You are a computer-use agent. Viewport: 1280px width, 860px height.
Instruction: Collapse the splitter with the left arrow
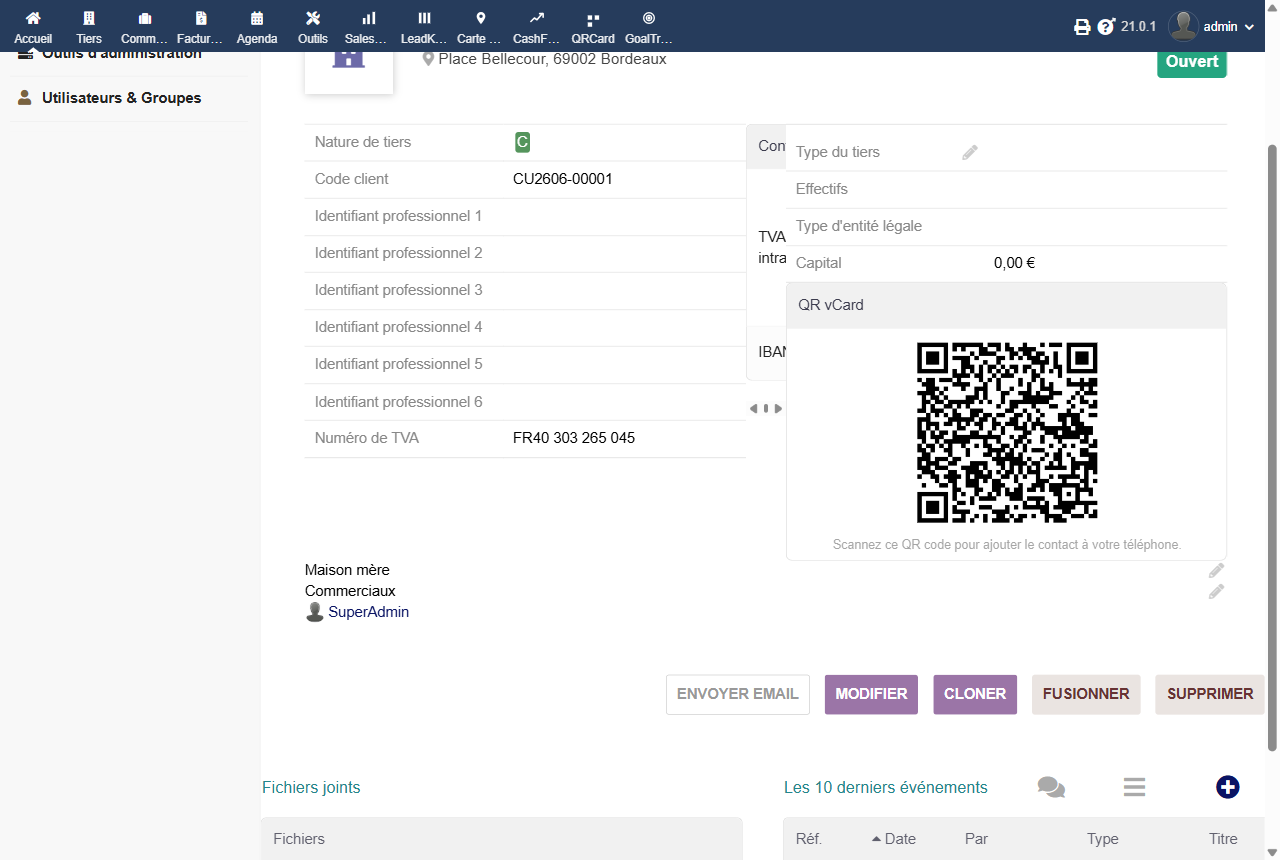[x=753, y=408]
